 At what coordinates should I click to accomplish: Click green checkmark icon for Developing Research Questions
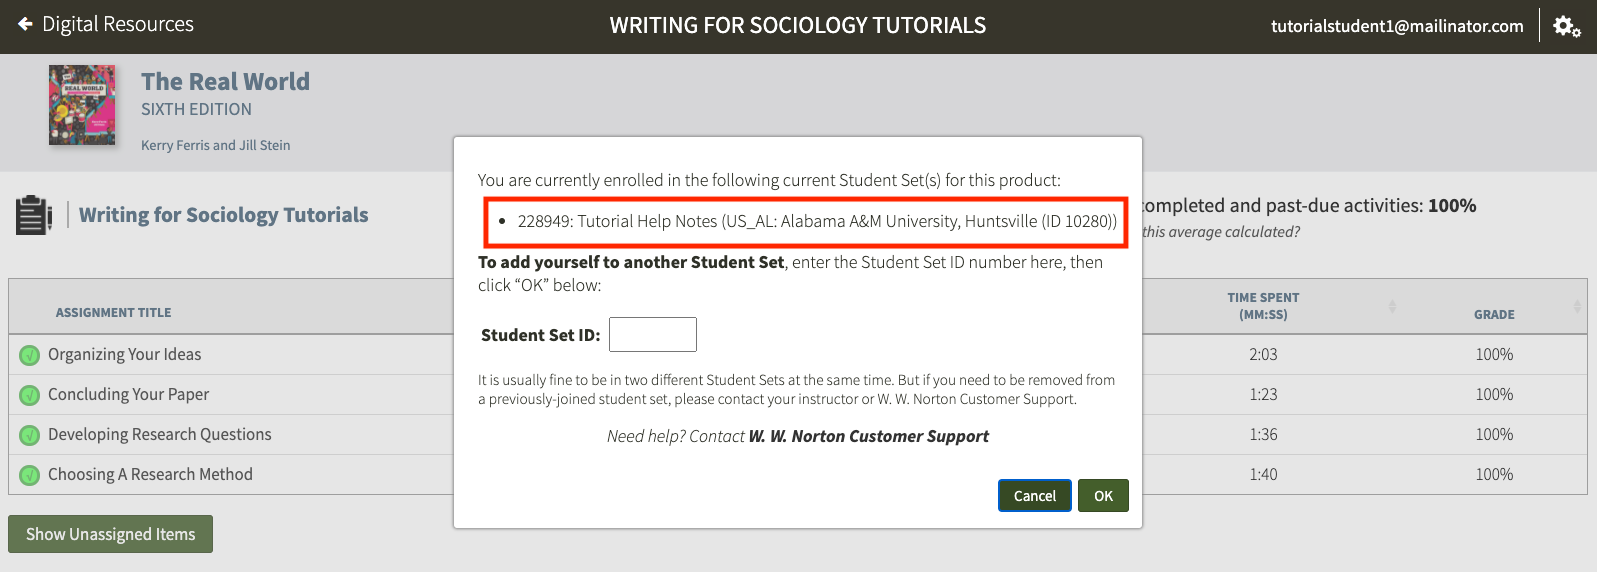(30, 435)
